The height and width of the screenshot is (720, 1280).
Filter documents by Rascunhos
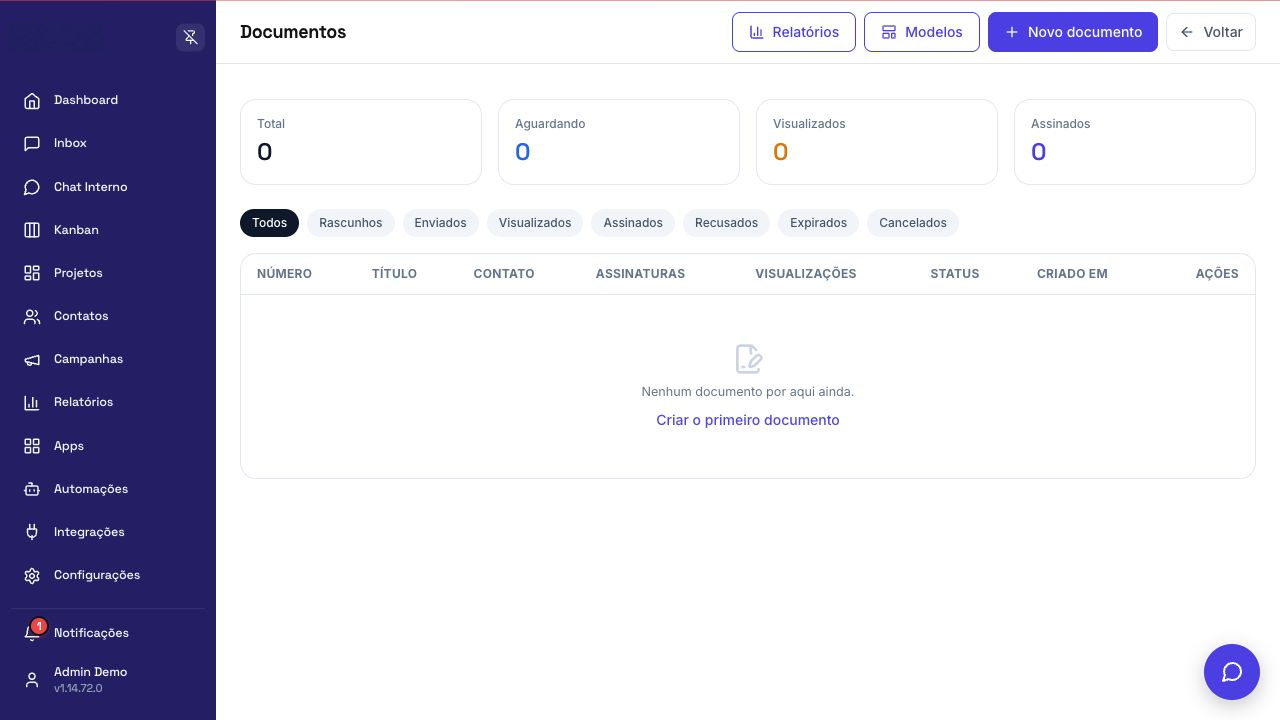coord(351,223)
